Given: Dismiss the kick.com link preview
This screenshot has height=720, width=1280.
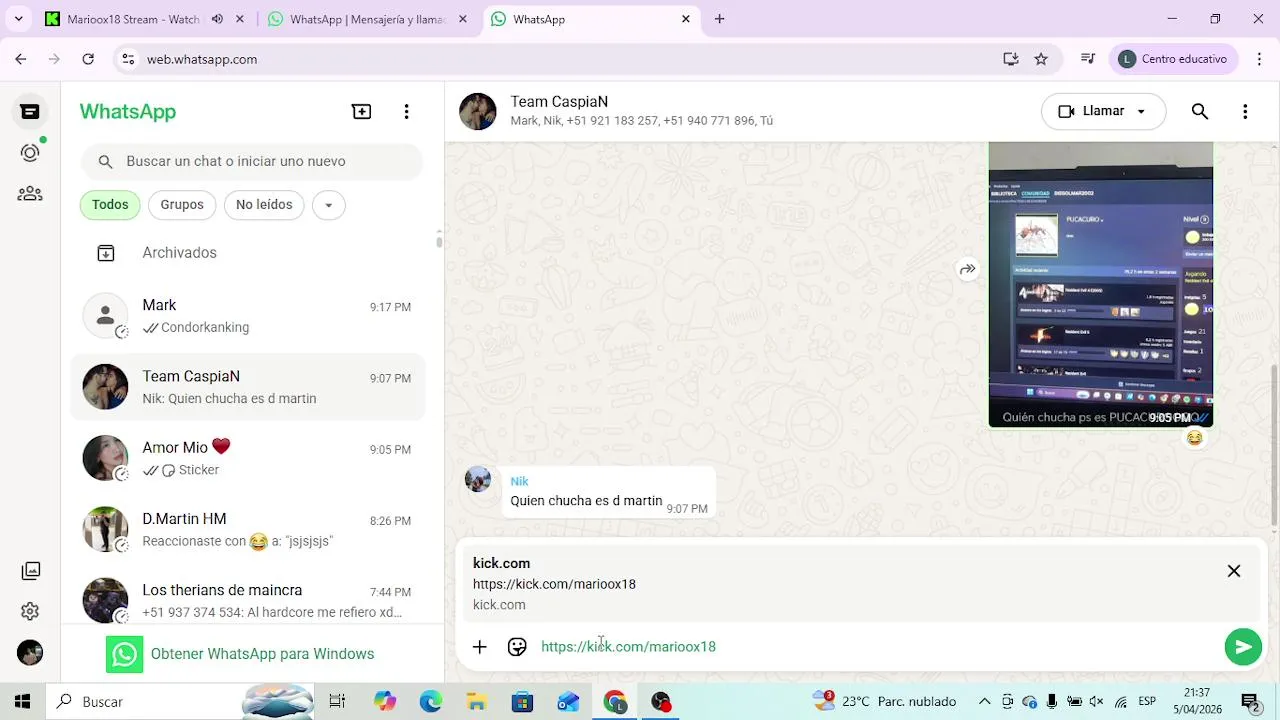Looking at the screenshot, I should (x=1234, y=571).
